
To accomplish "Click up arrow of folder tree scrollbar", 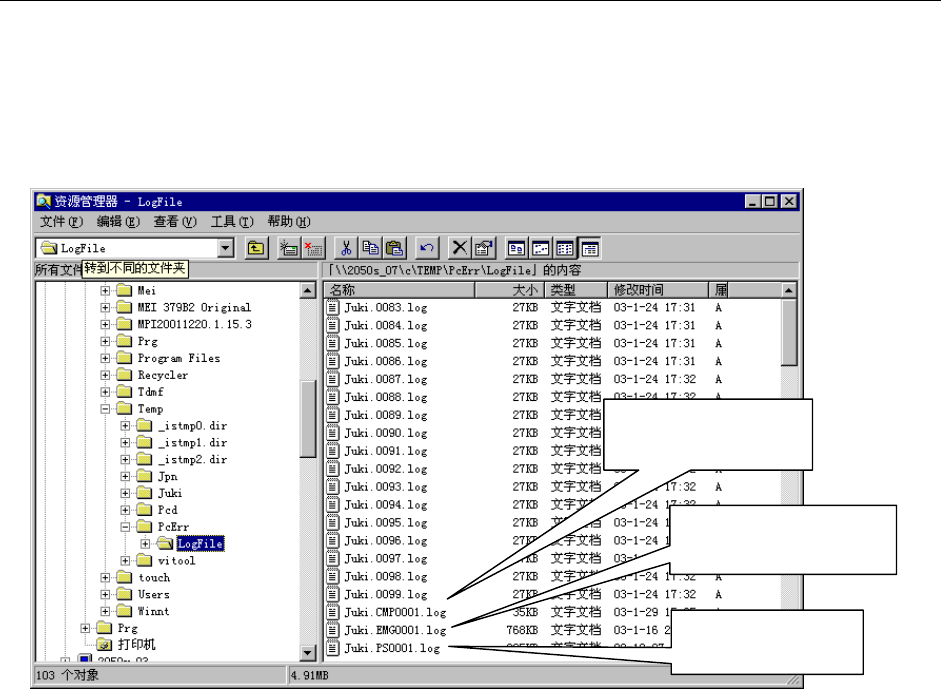I will click(307, 290).
